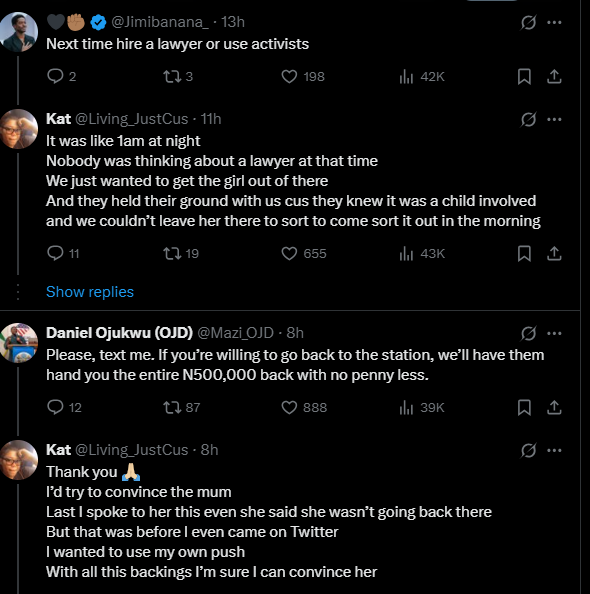Image resolution: width=590 pixels, height=594 pixels.
Task: Open Jimibanana's profile picture
Action: click(x=18, y=32)
